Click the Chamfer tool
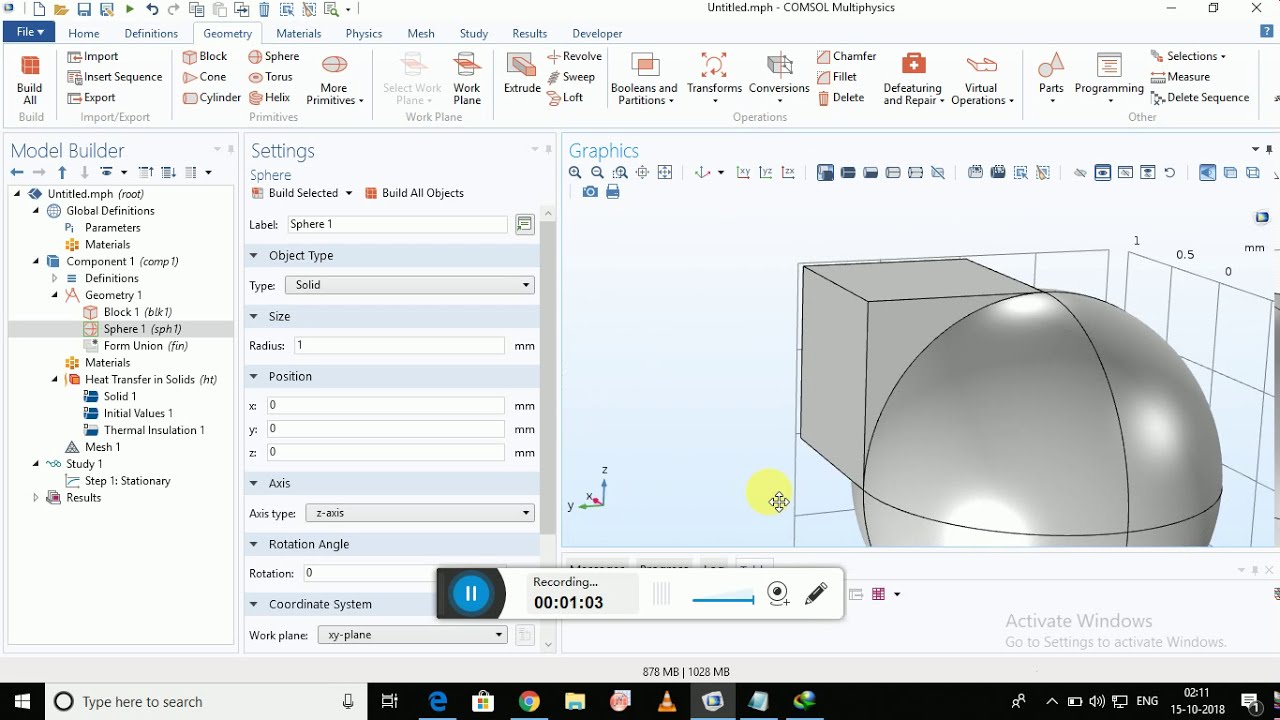 847,57
